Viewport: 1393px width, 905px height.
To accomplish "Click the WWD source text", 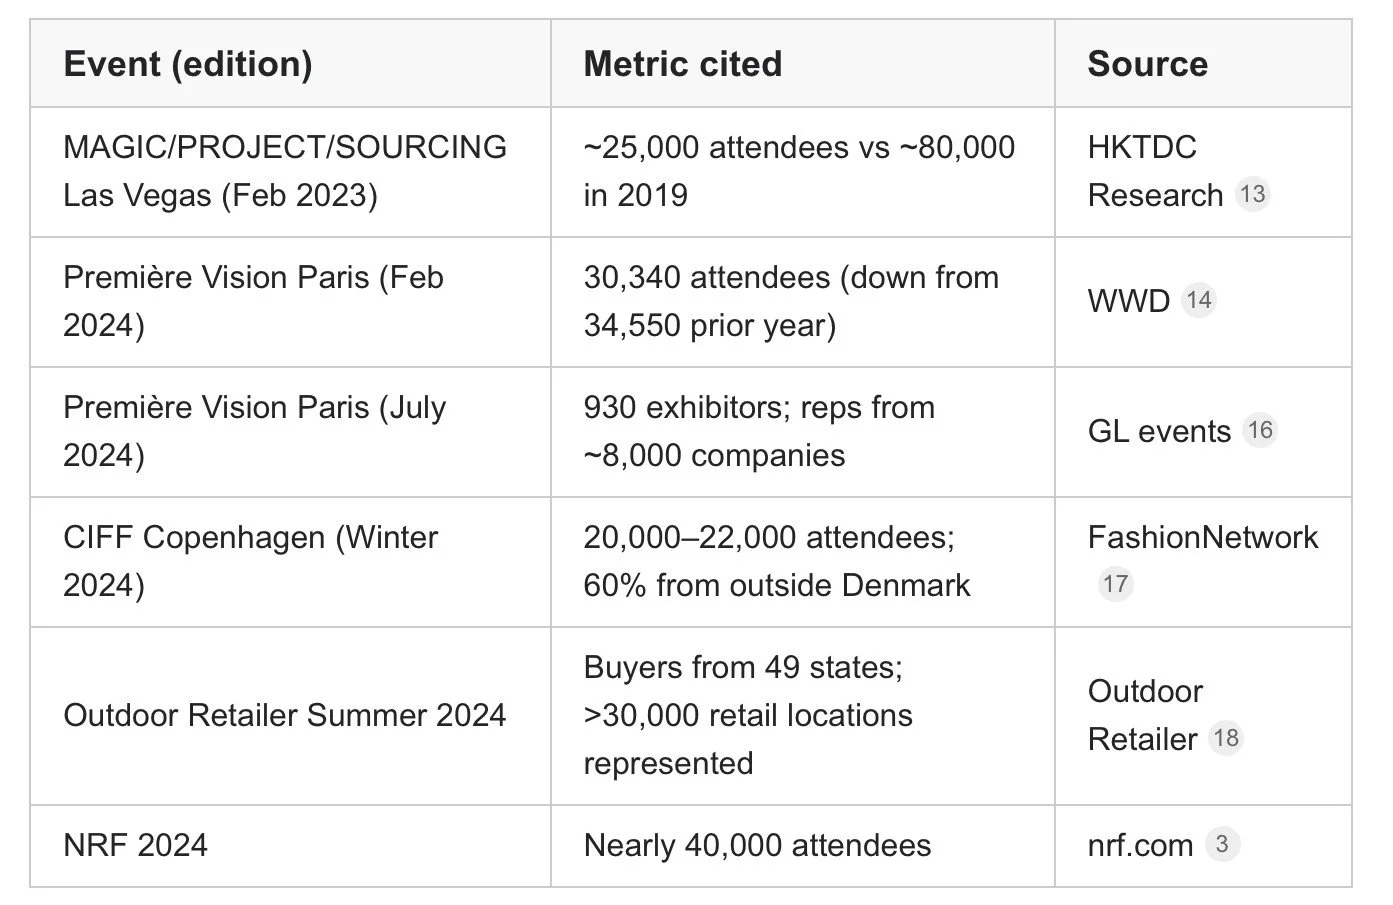I will point(1129,301).
